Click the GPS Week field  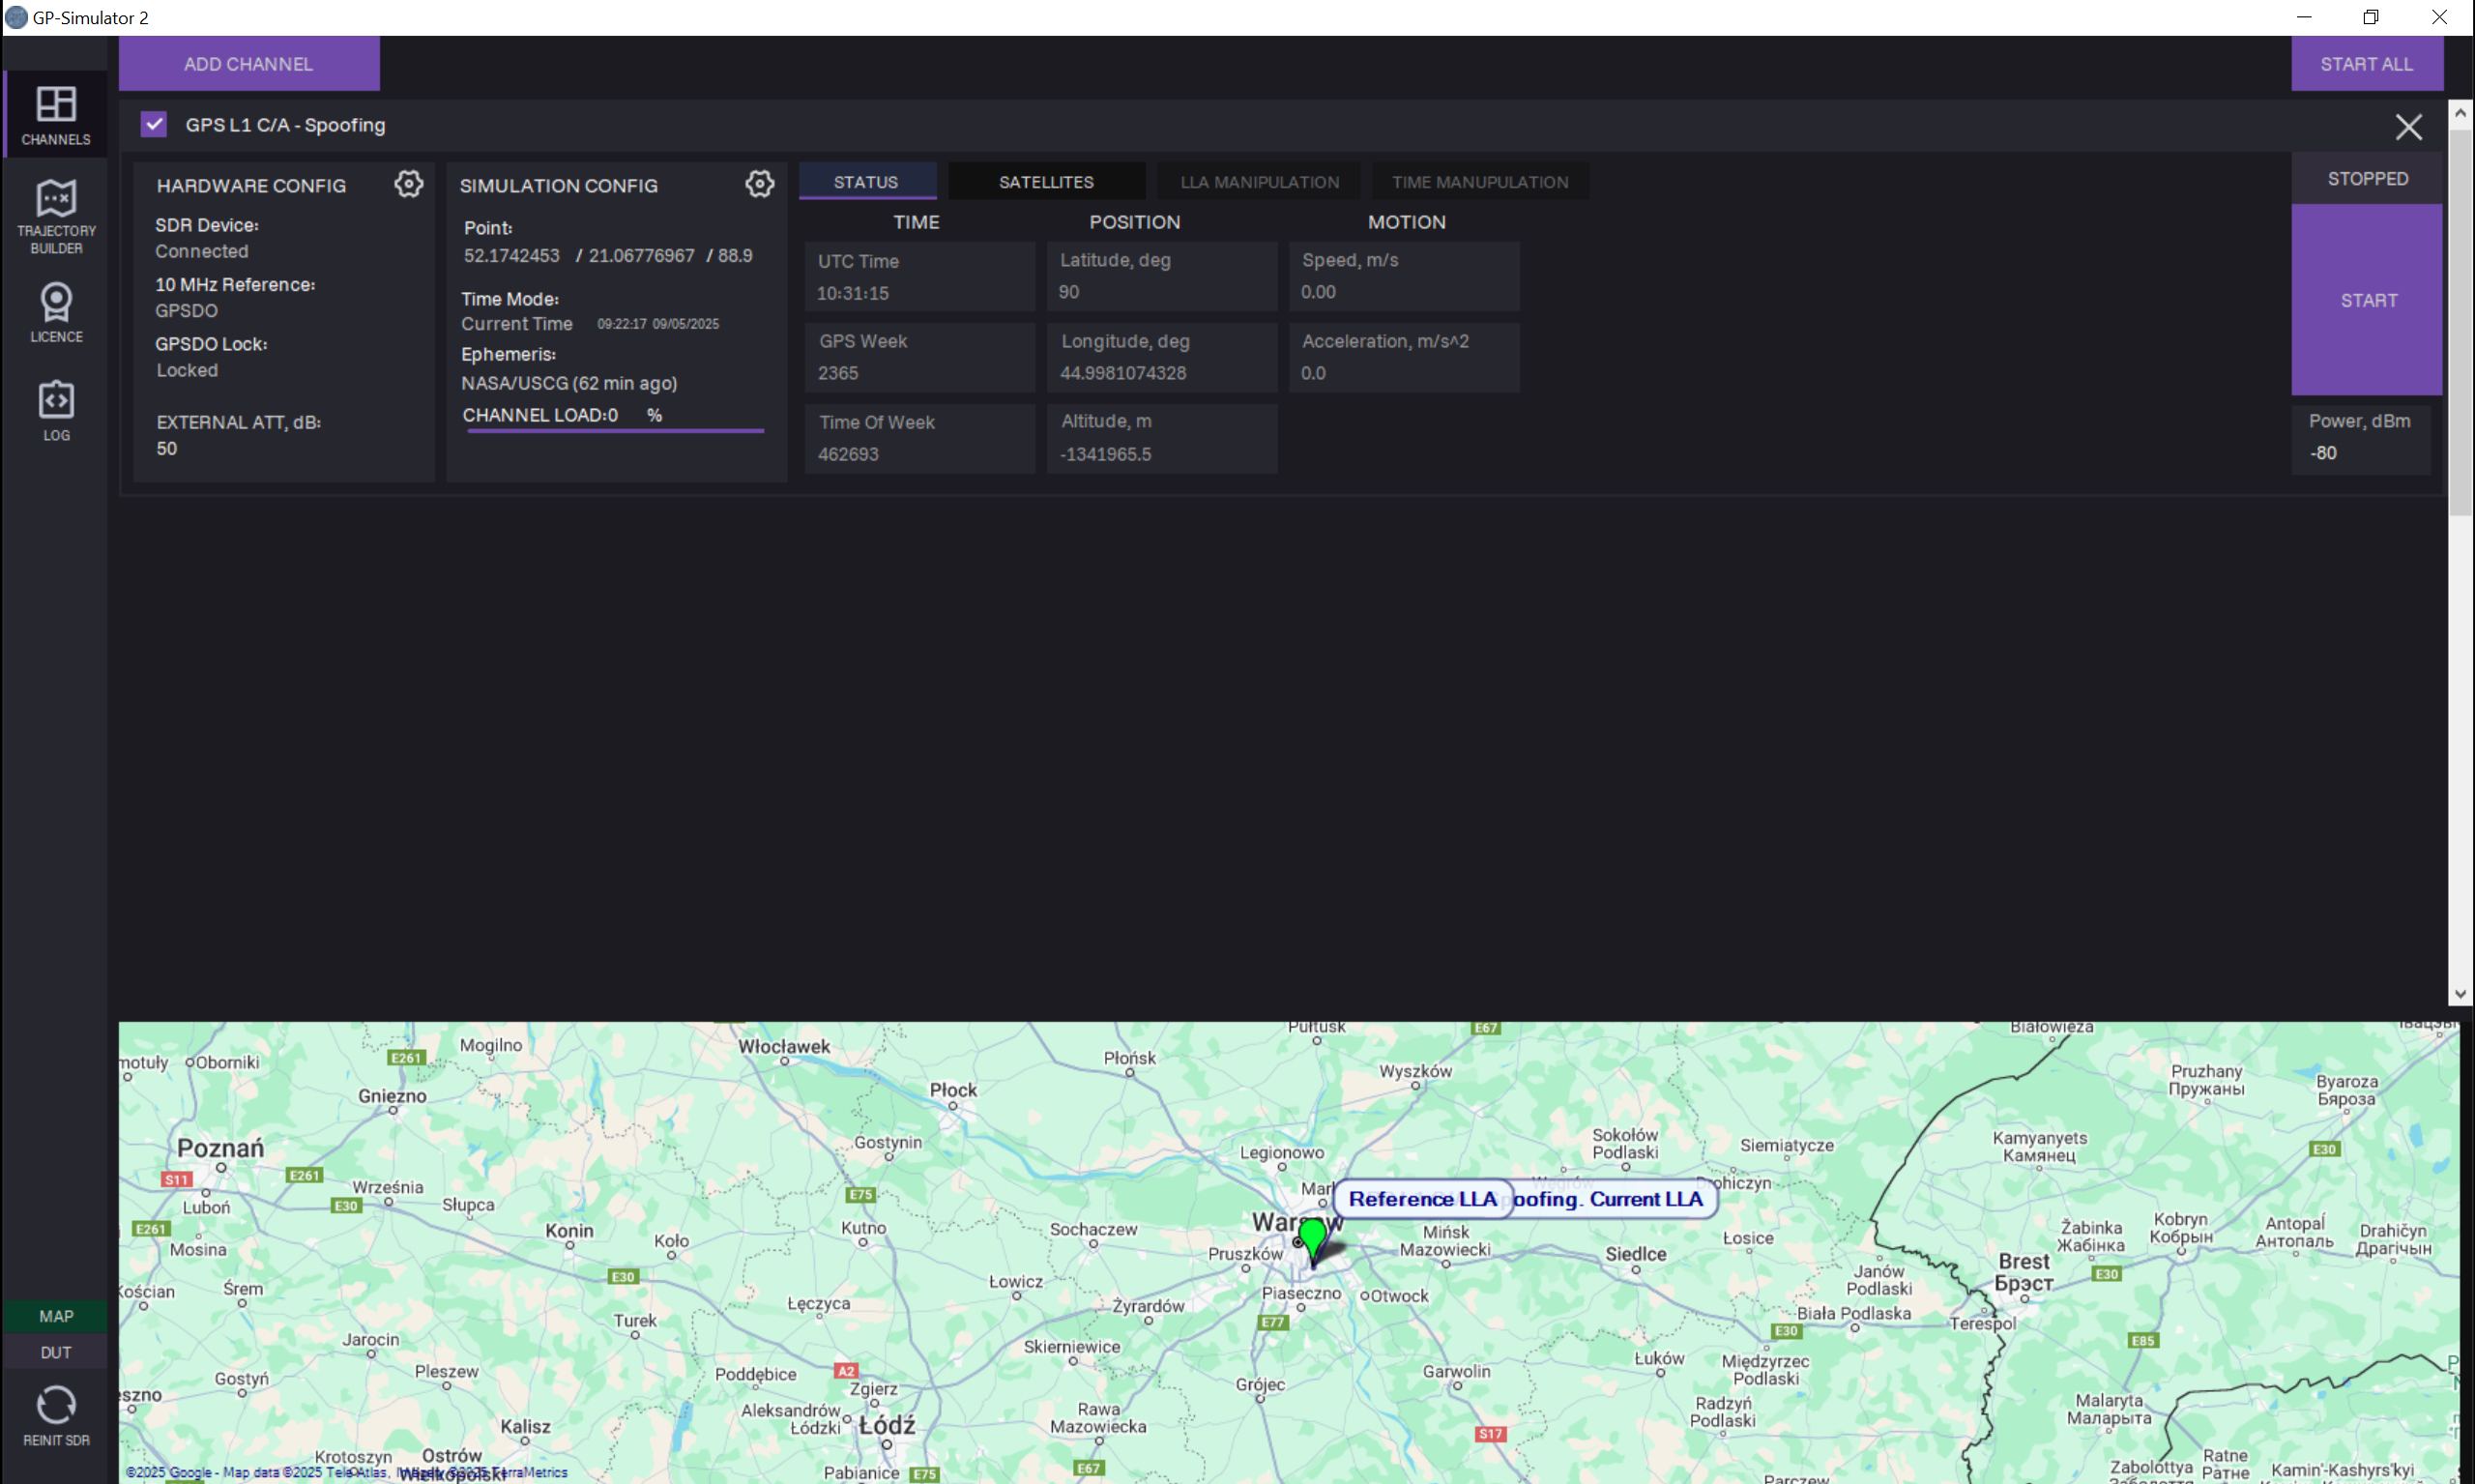click(920, 357)
